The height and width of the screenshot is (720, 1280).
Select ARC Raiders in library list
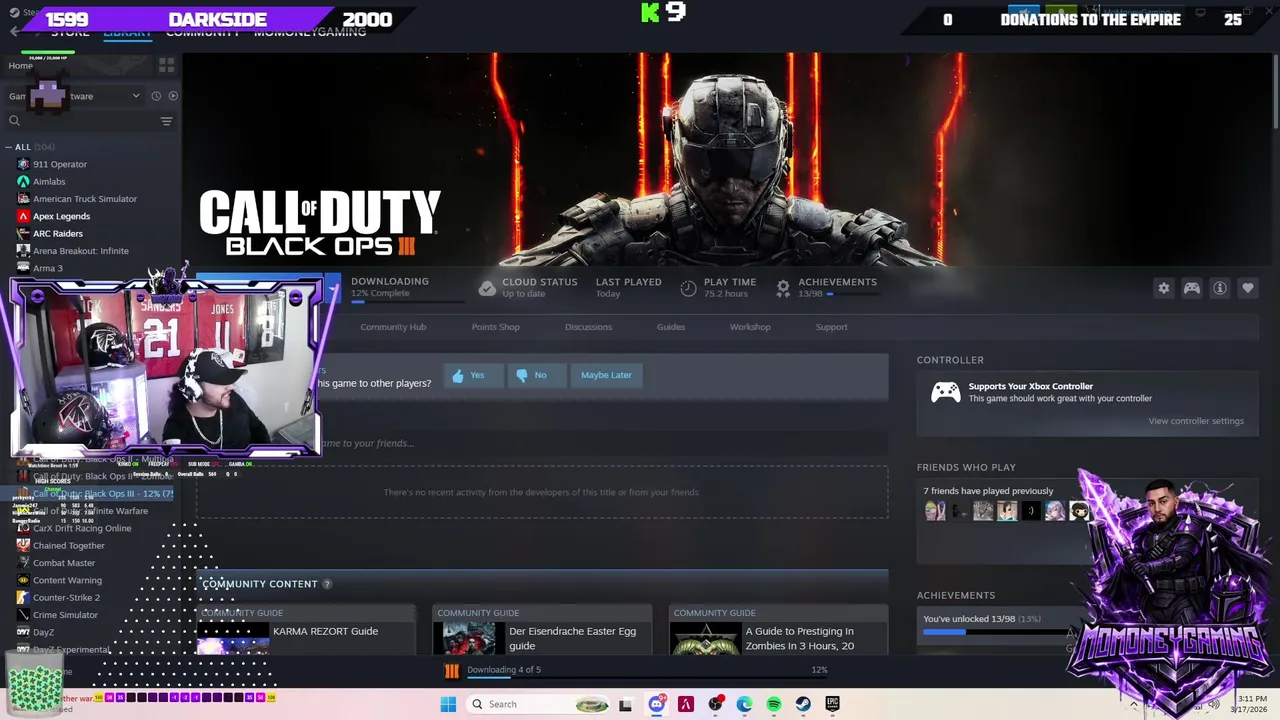pyautogui.click(x=58, y=234)
